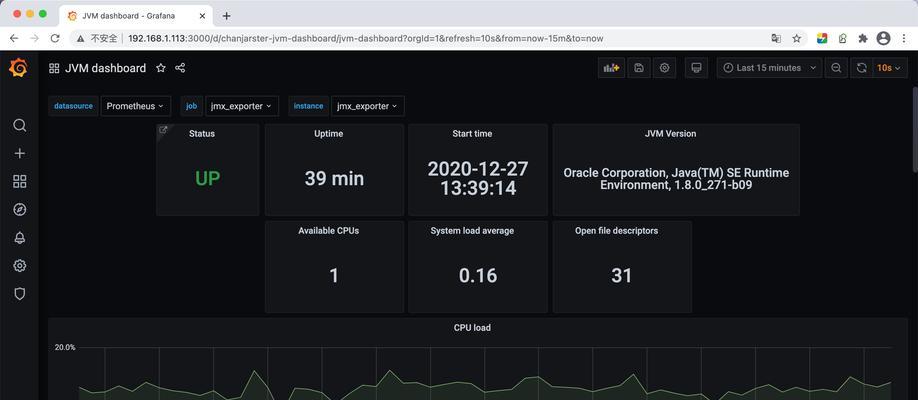Click the JVM dashboard title
Screen dimensions: 918x400
point(105,68)
